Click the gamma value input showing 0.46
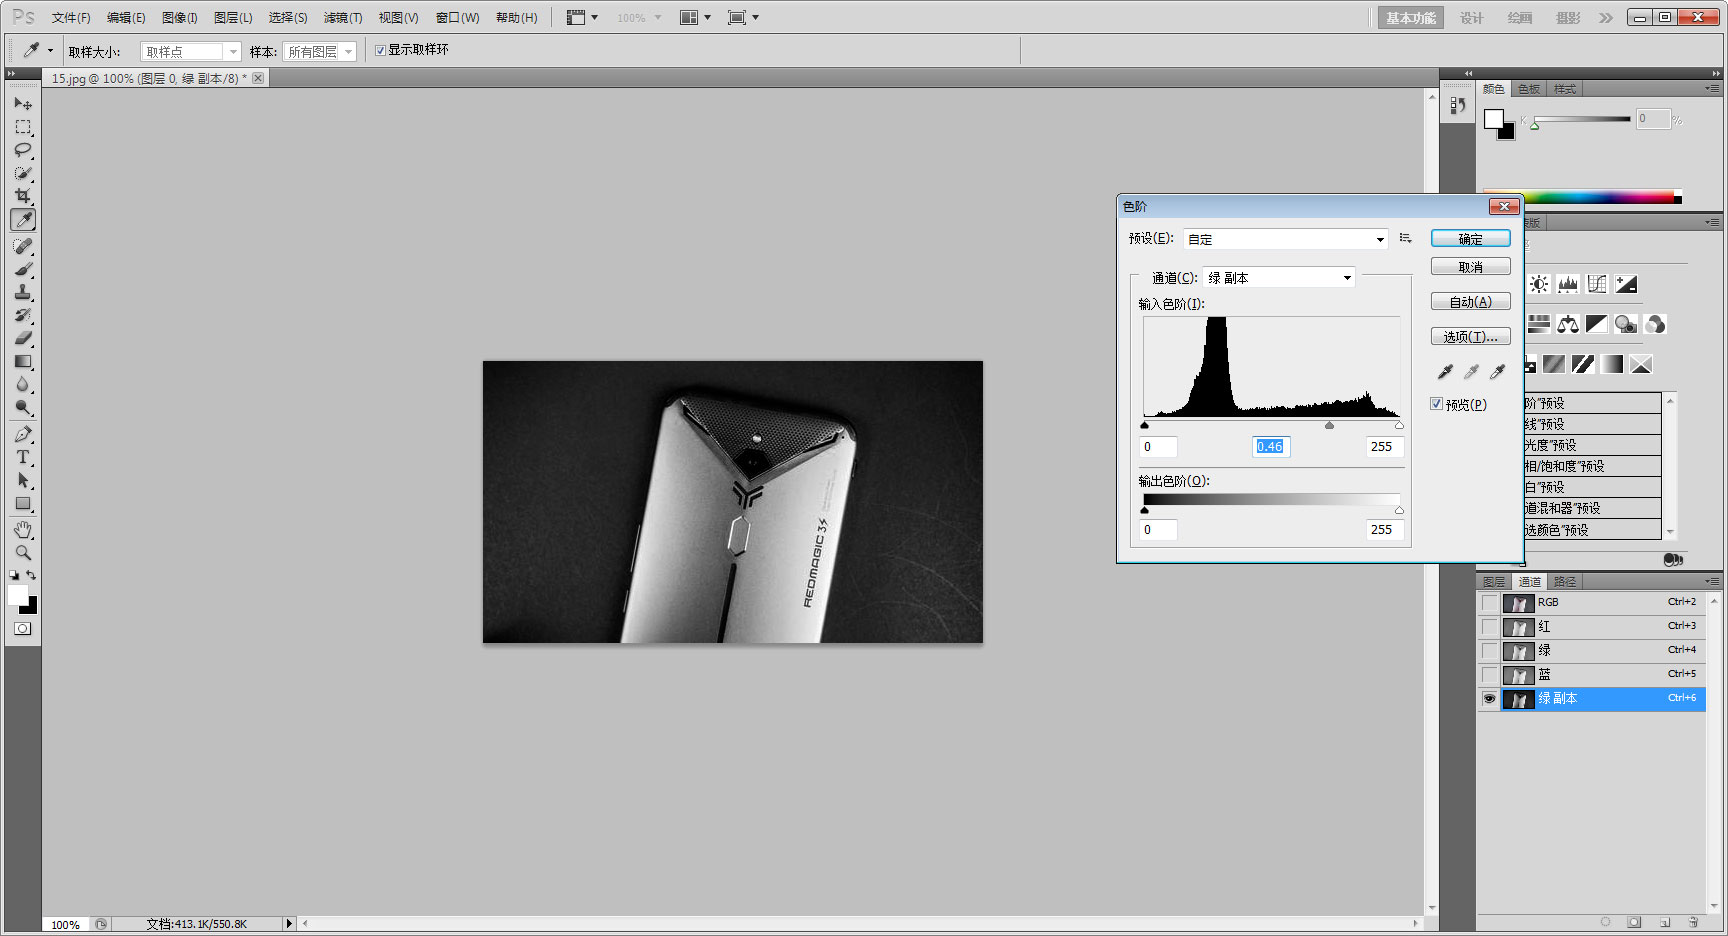Screen dimensions: 1728x936 (1270, 446)
